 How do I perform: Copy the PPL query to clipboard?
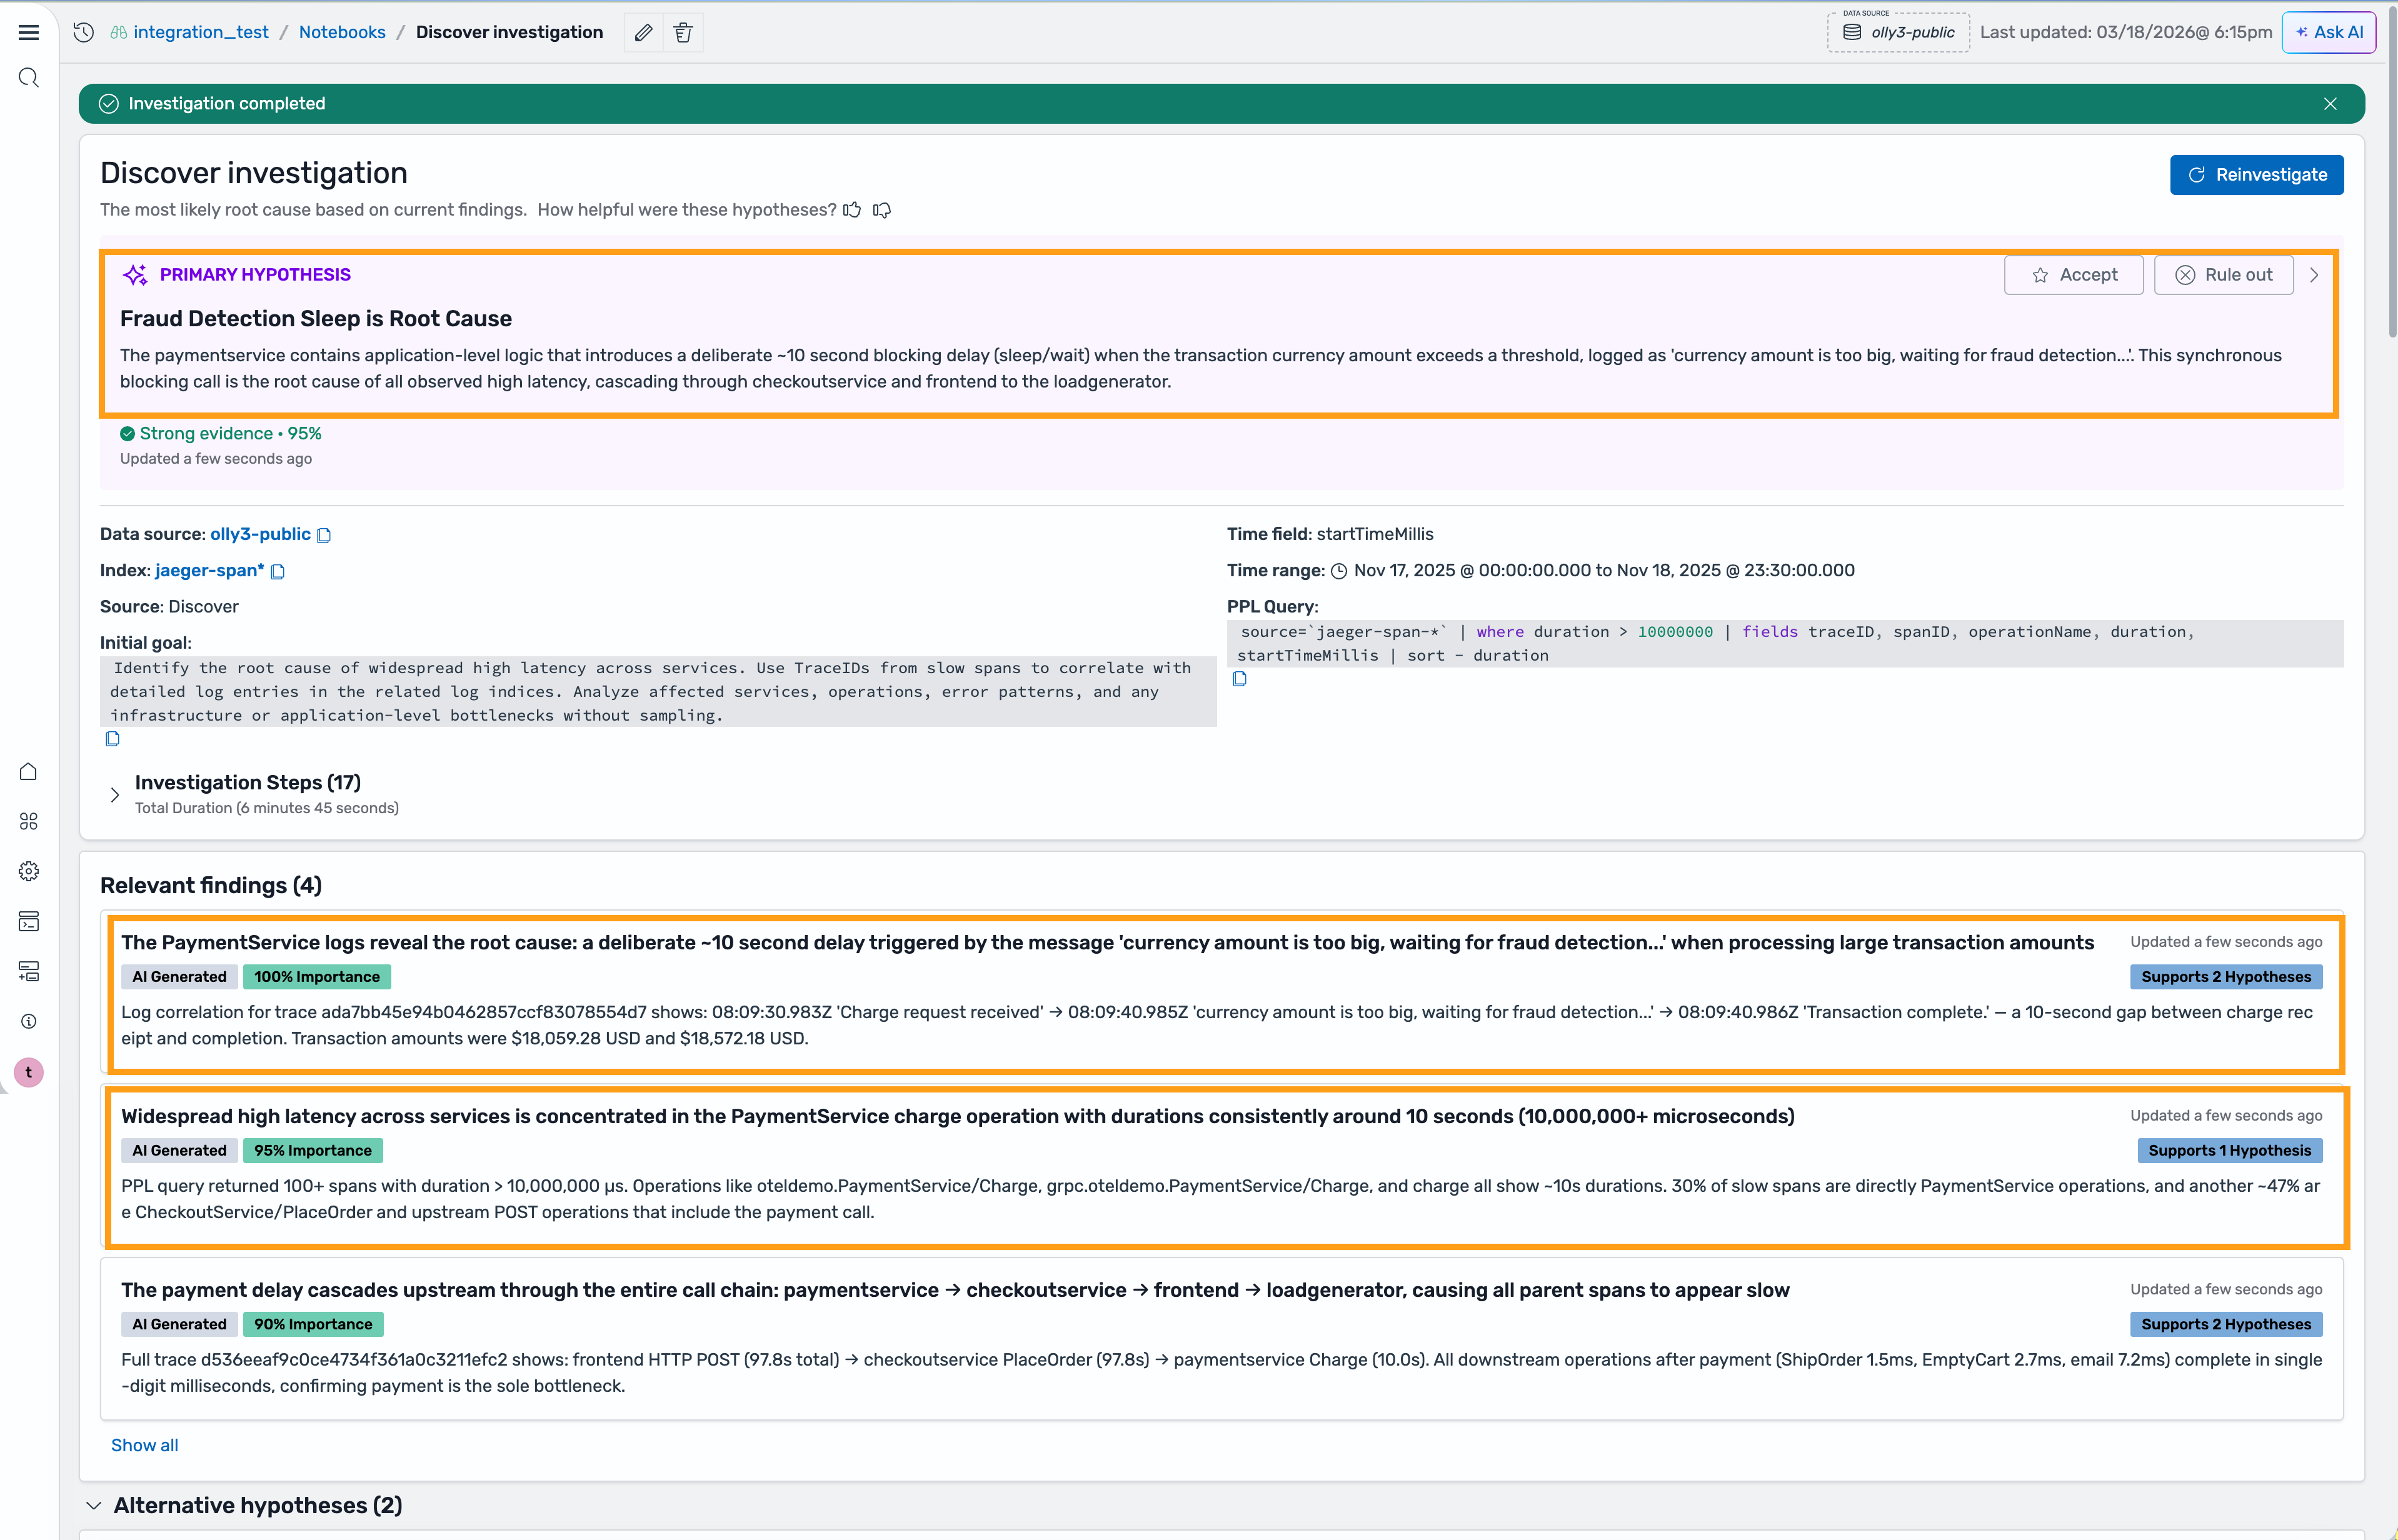click(x=1240, y=678)
